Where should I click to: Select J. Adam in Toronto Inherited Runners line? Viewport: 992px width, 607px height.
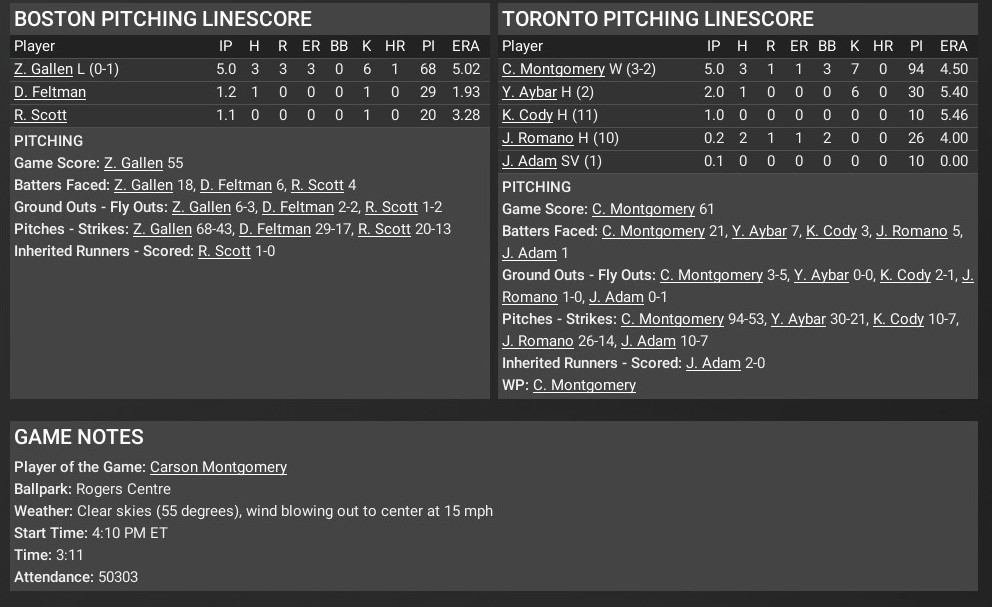point(711,363)
